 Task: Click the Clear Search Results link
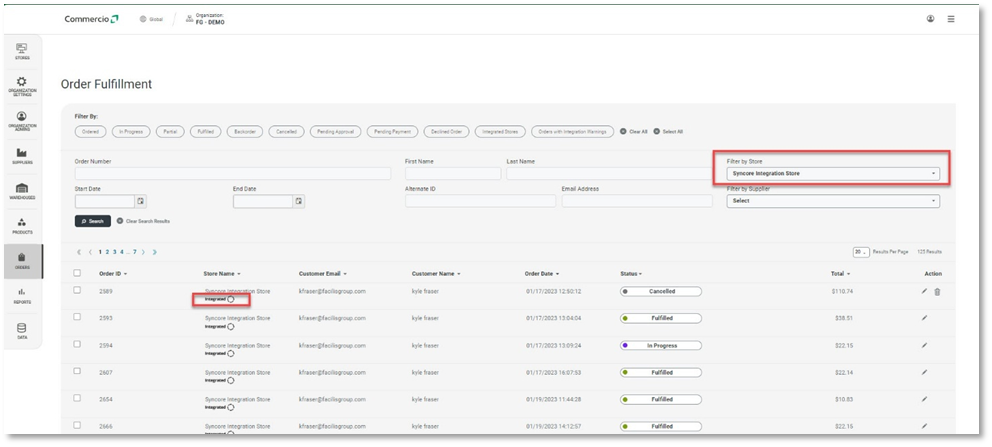click(x=143, y=221)
